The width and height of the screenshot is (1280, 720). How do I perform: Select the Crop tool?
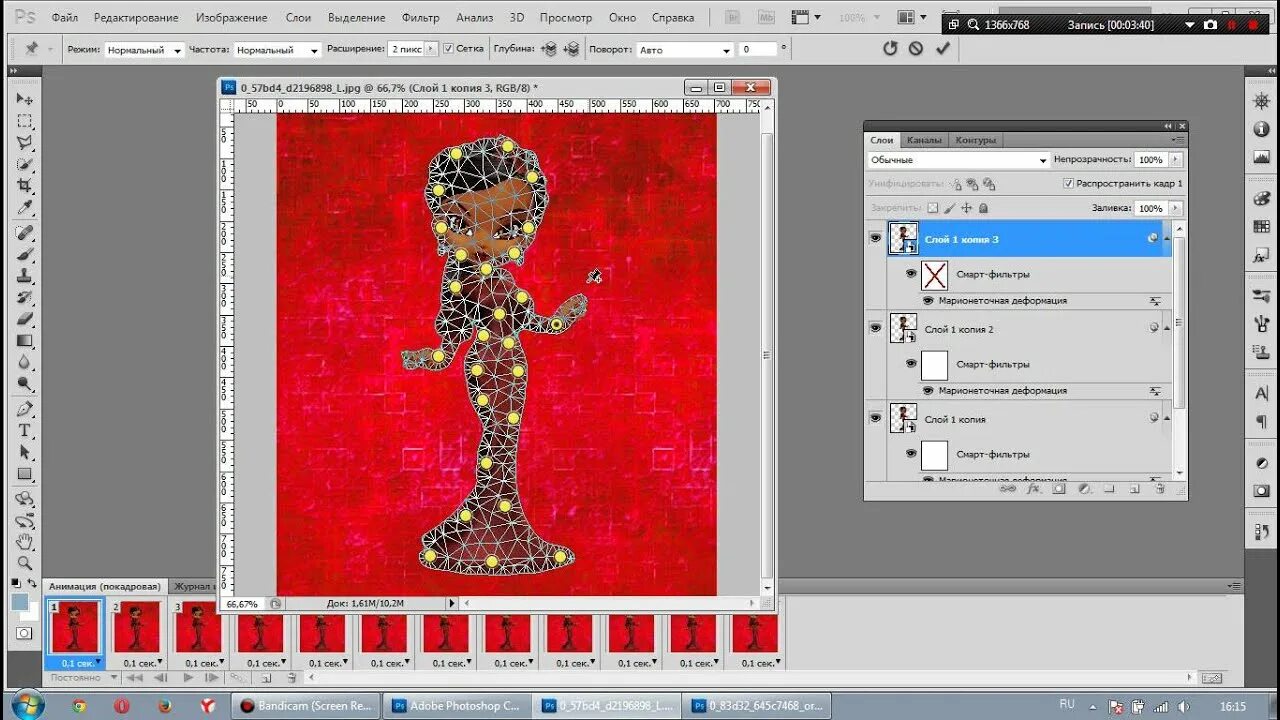[25, 187]
